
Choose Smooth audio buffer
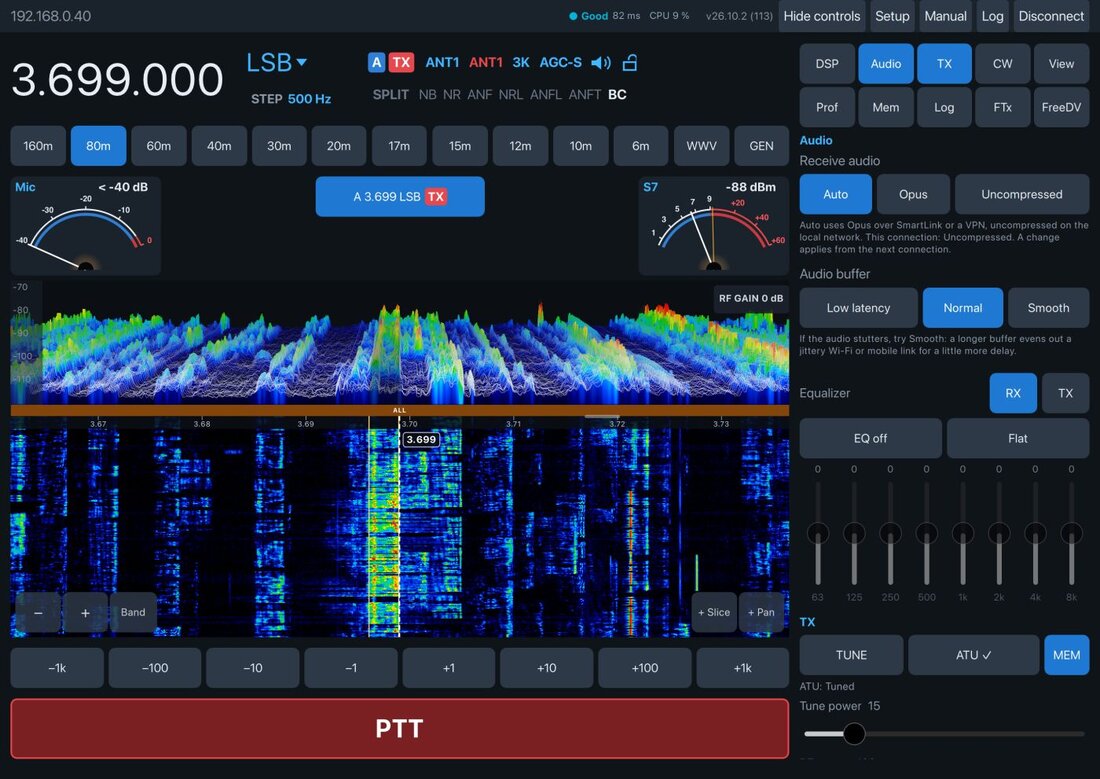click(1048, 308)
